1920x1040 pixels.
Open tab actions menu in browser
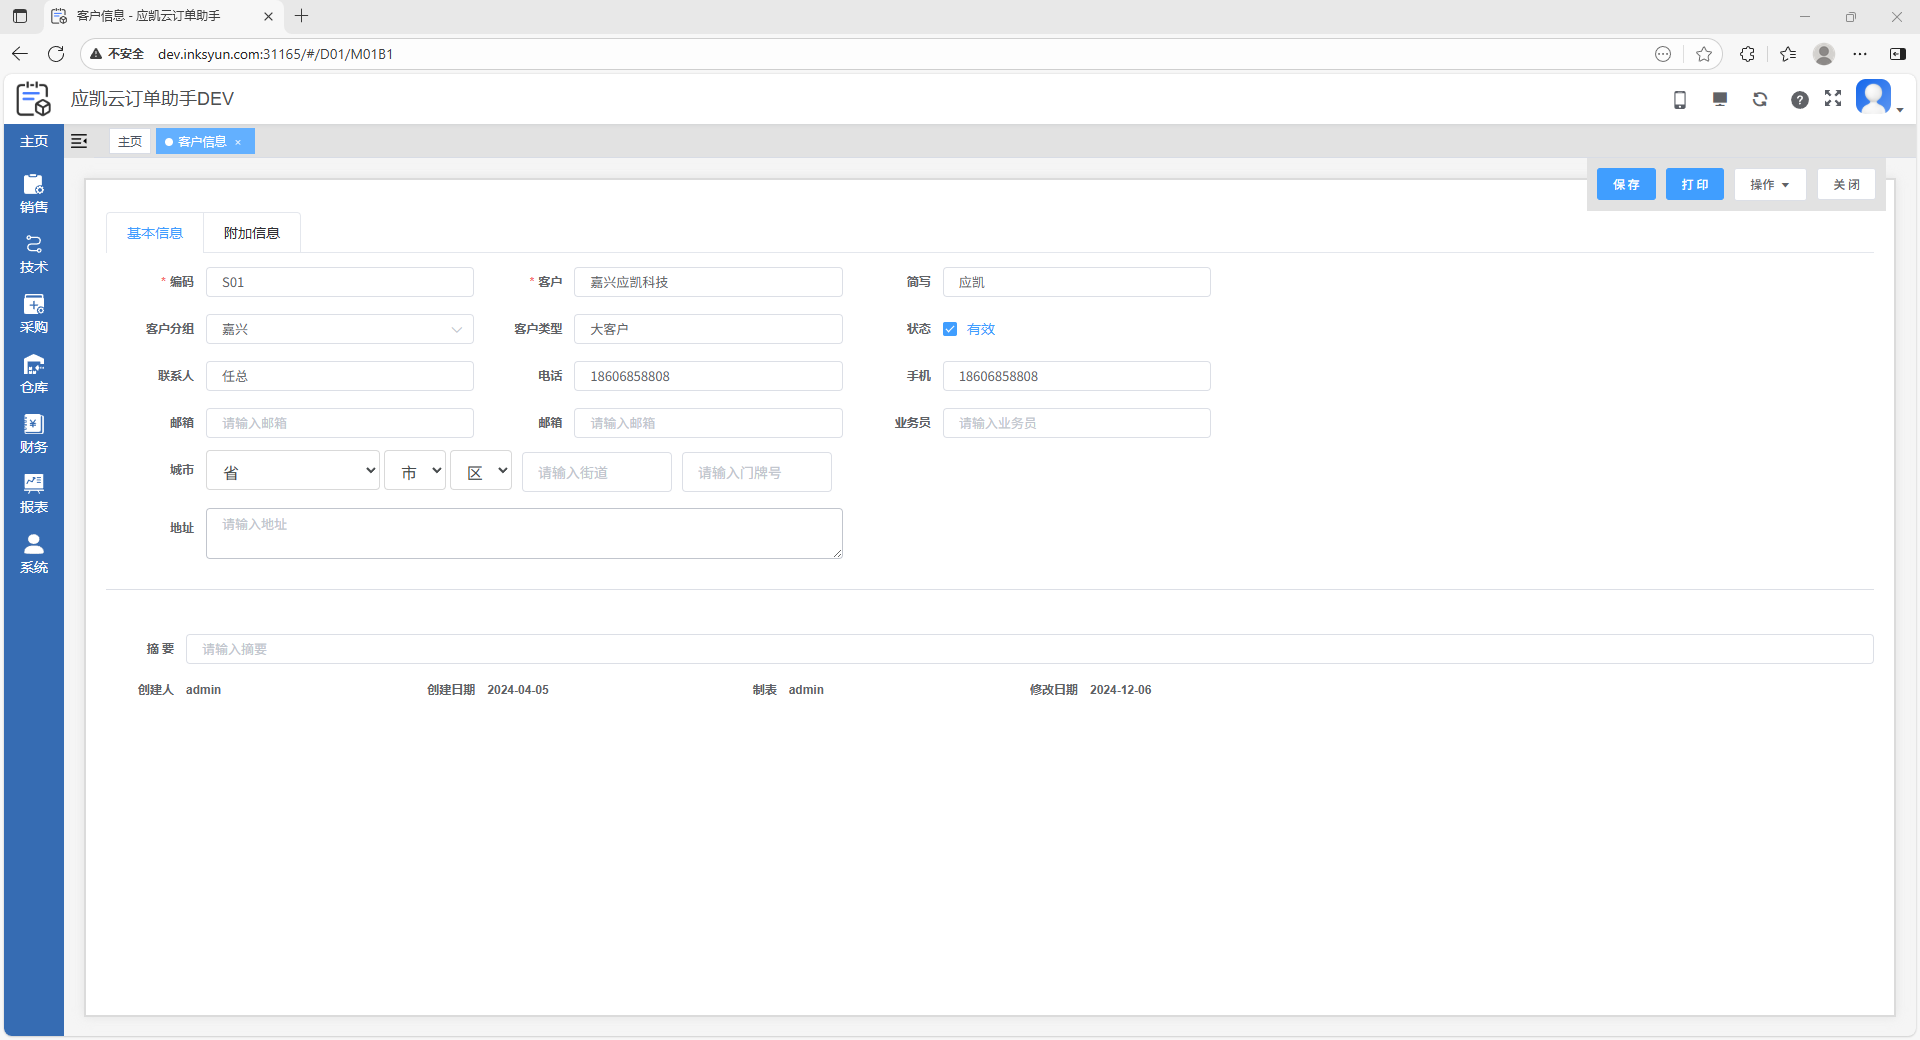tap(20, 16)
